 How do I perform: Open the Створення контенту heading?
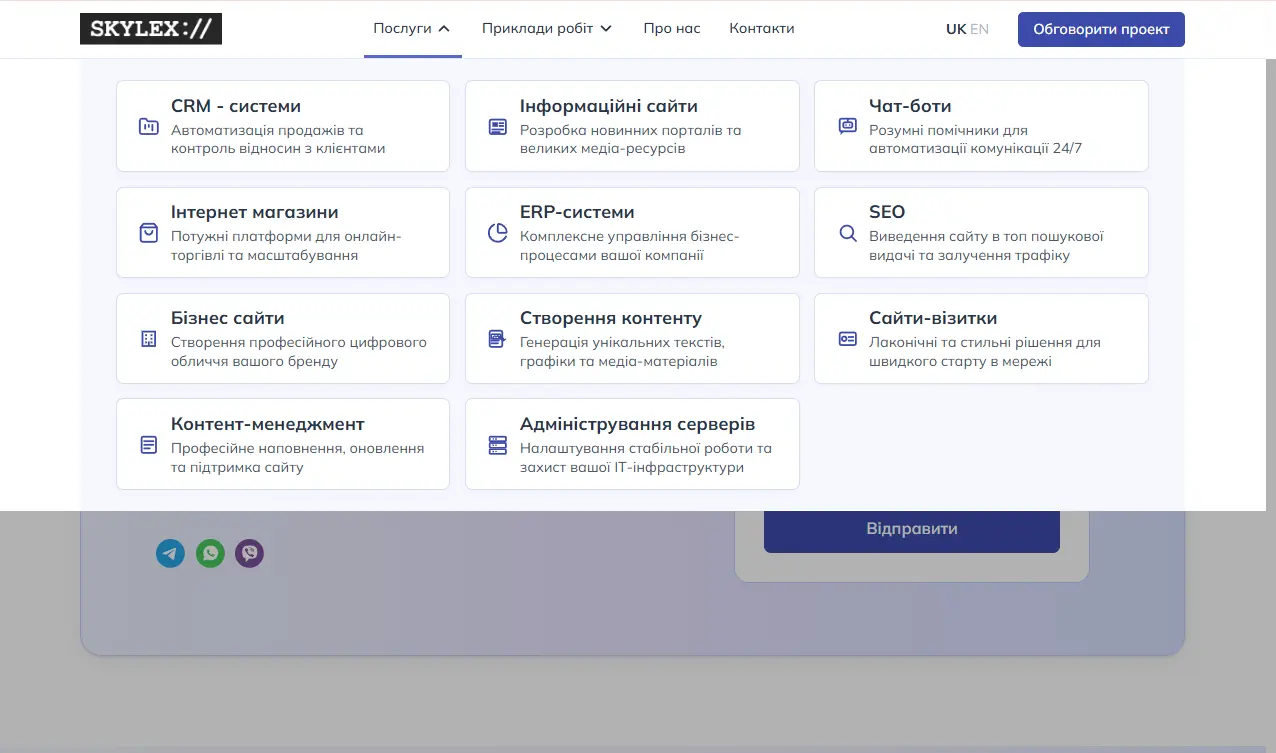[611, 318]
